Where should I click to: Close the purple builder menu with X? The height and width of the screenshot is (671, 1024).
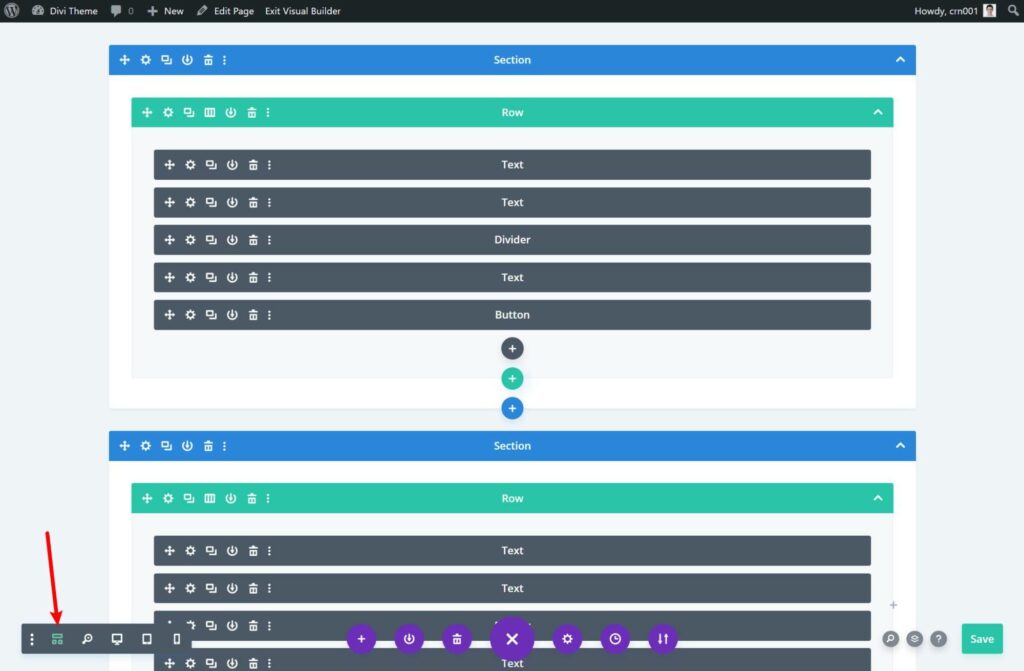coord(512,639)
